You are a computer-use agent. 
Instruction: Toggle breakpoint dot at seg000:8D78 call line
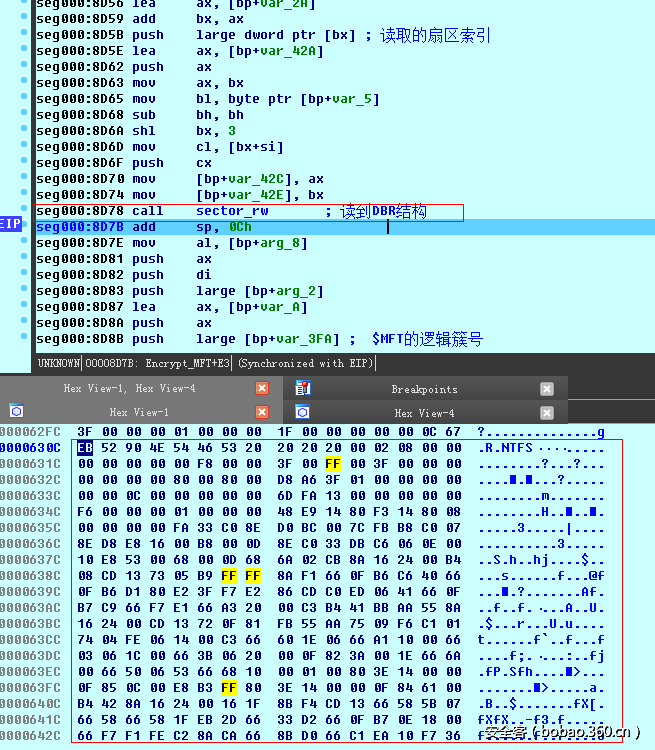point(25,211)
